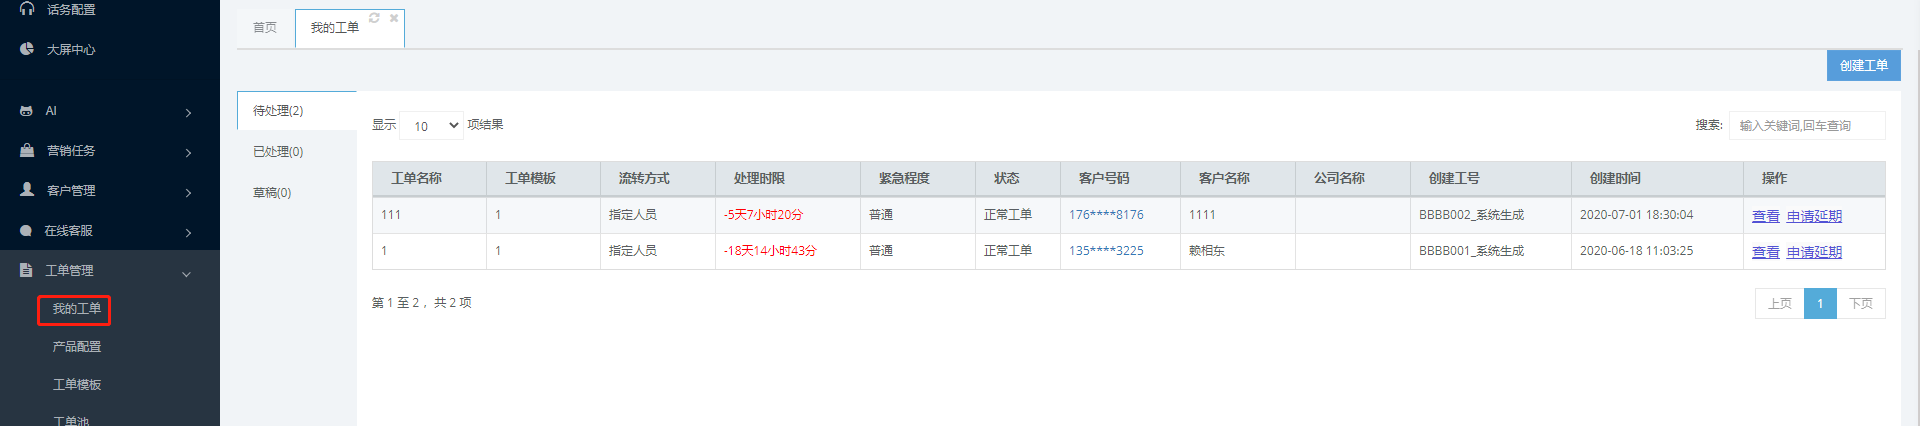Refresh the 我的工单 tab
The width and height of the screenshot is (1920, 426).
click(x=374, y=18)
